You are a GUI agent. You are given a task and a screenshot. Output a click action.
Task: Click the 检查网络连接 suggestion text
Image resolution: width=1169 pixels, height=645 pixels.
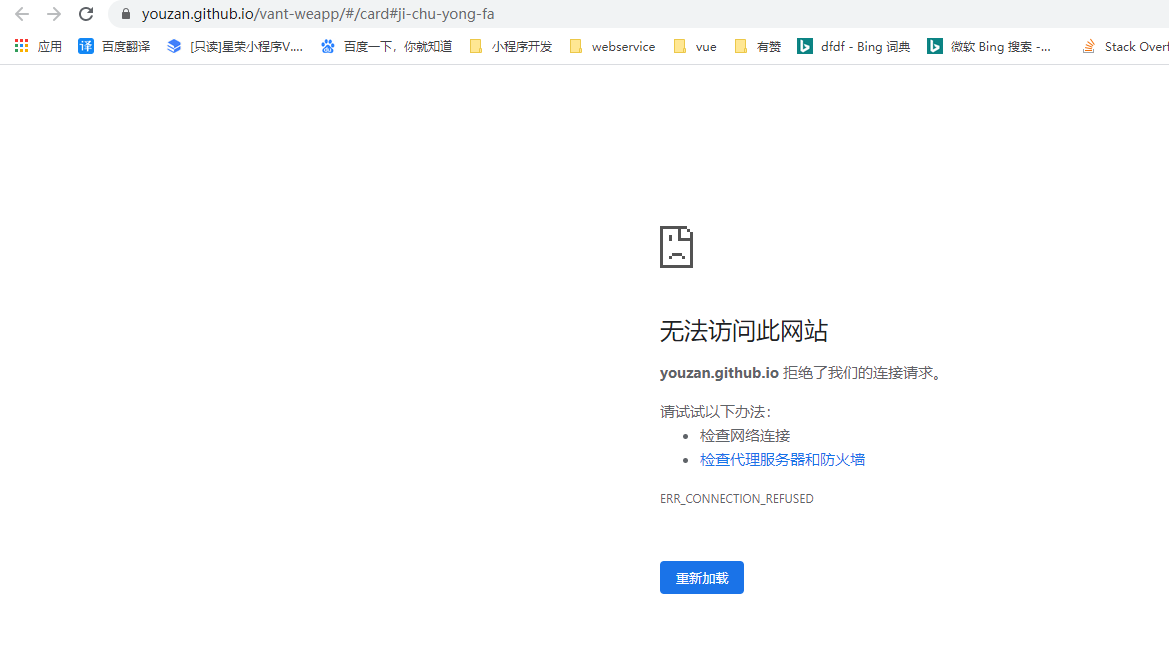point(745,435)
